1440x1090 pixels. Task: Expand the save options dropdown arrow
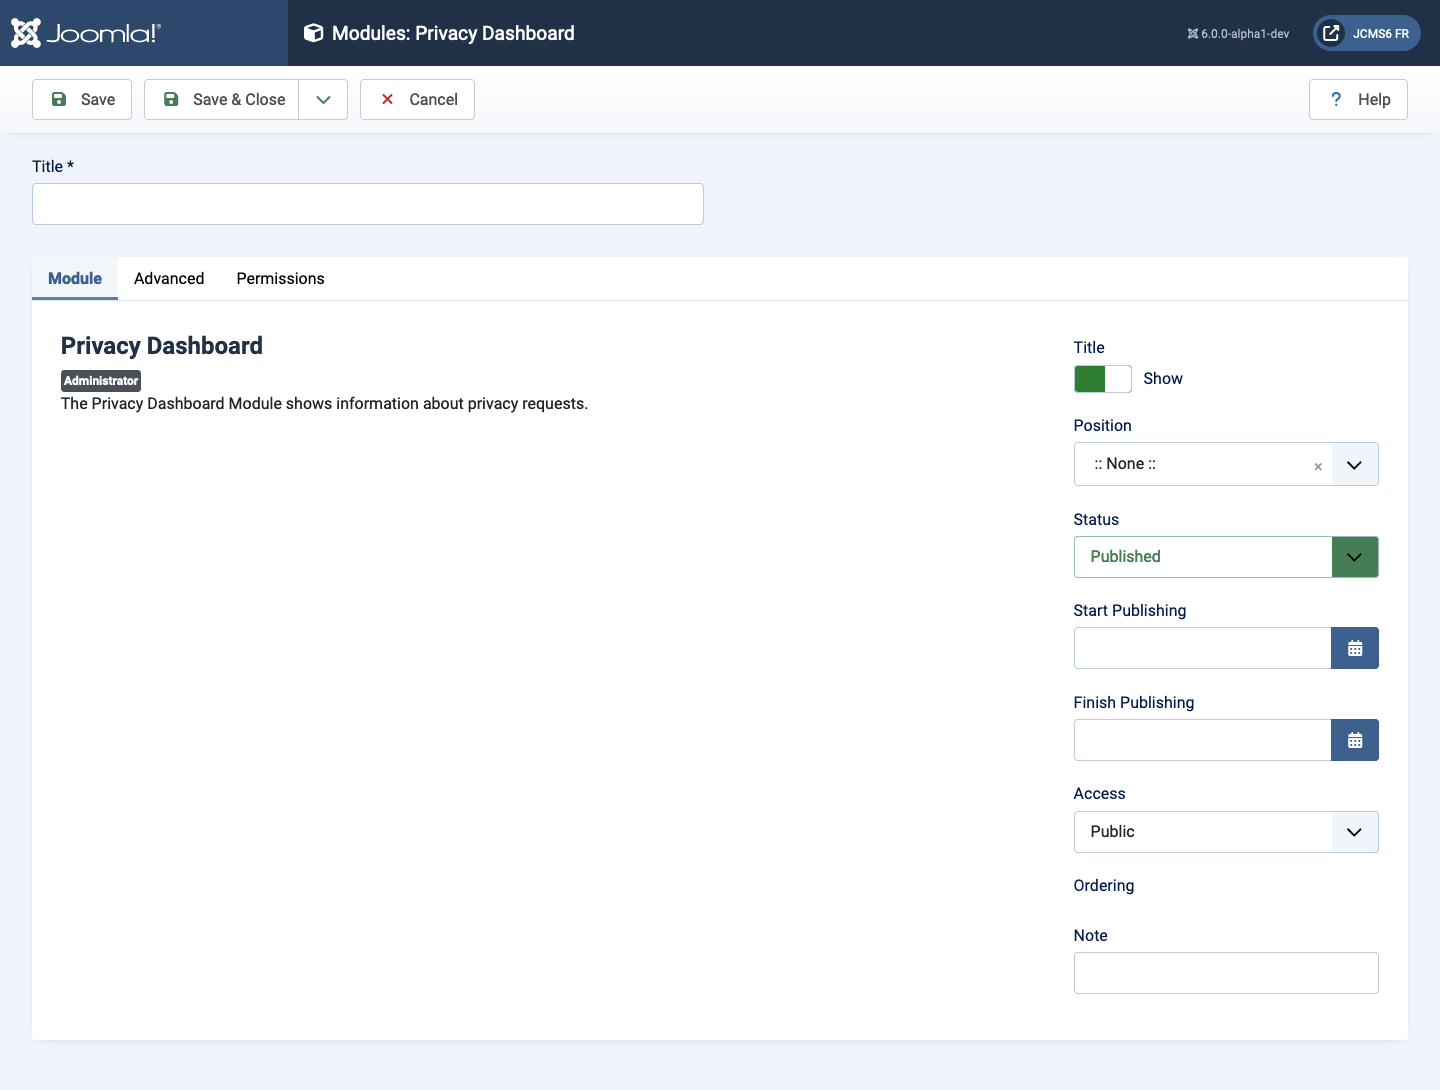(323, 99)
